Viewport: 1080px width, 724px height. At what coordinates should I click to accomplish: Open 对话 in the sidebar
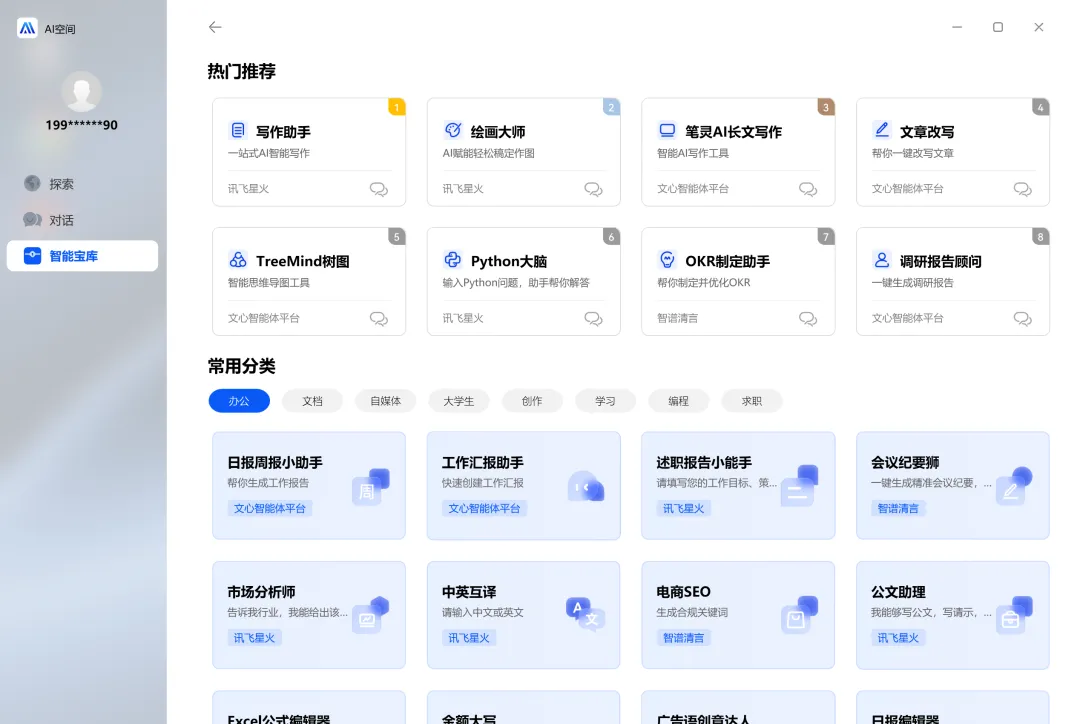(82, 220)
